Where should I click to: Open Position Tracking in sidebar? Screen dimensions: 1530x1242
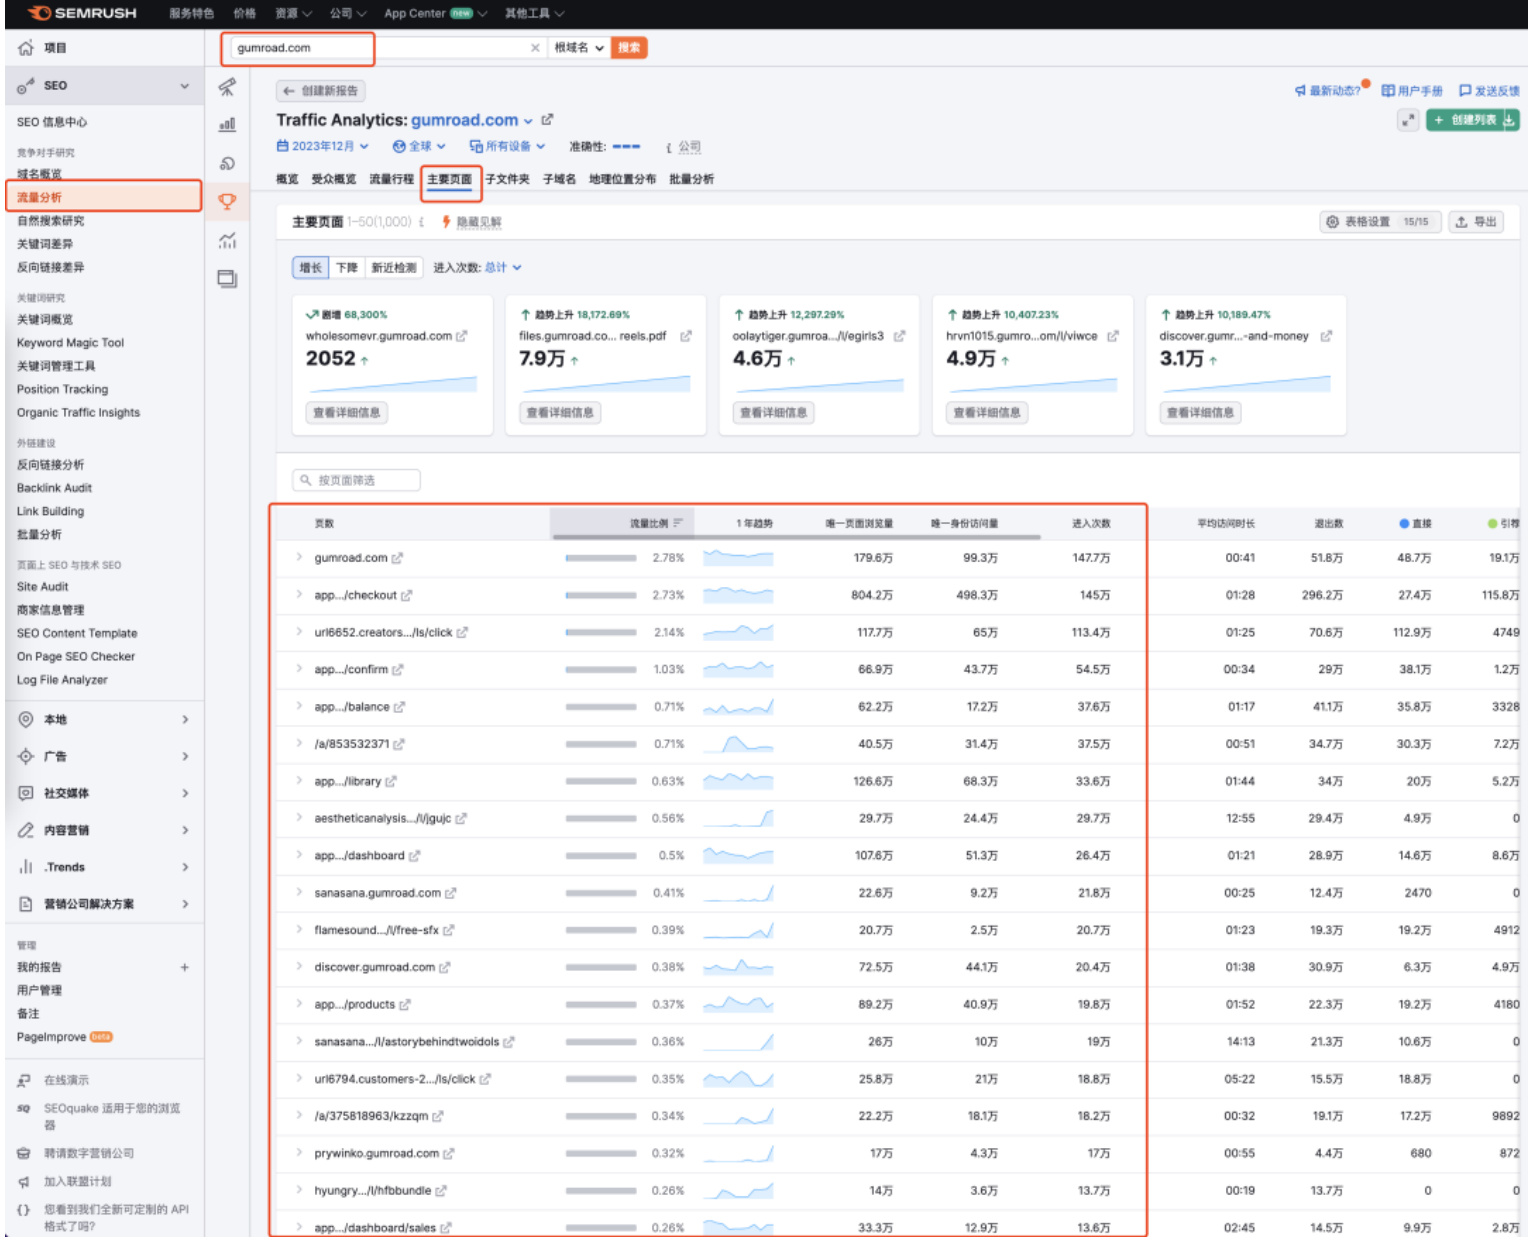tap(62, 390)
